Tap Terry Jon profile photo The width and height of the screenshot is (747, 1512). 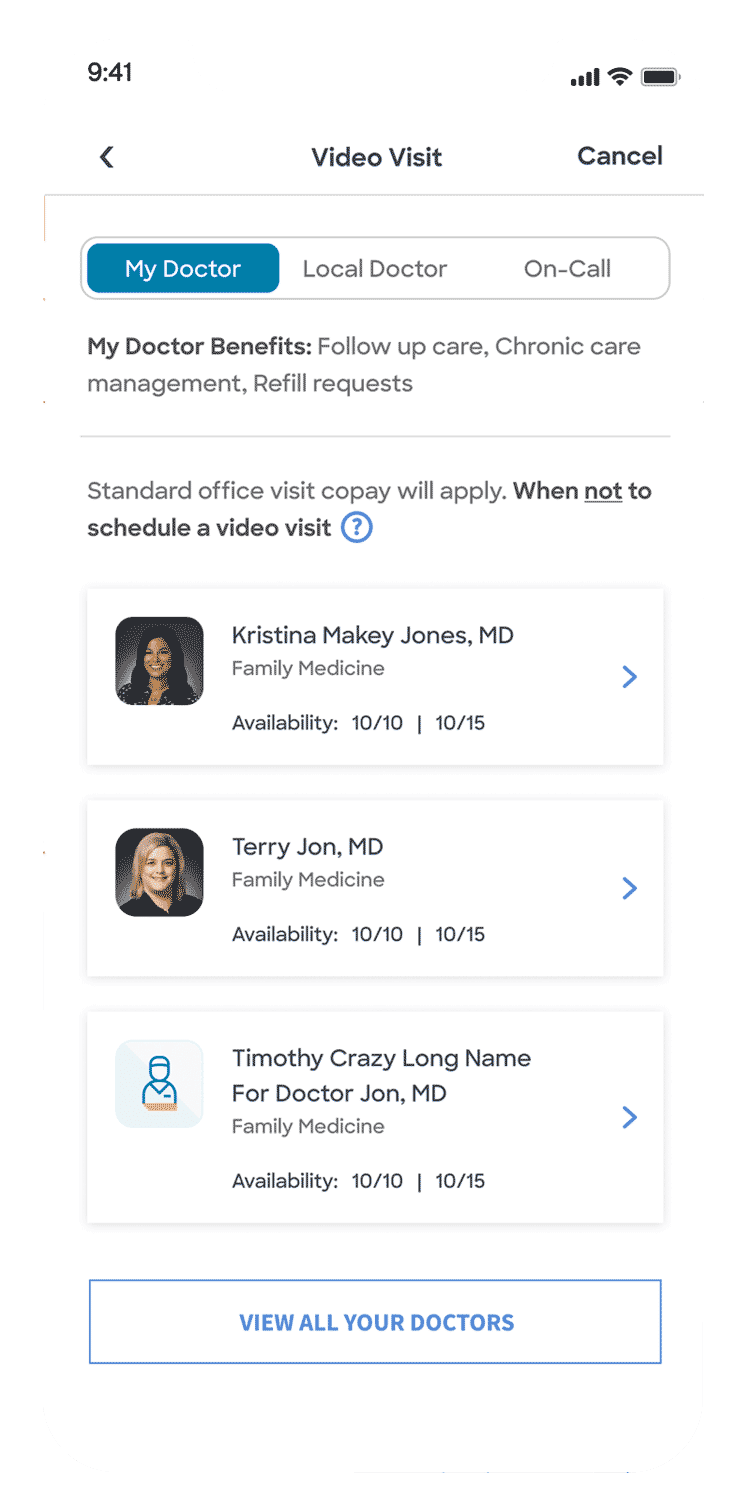tap(159, 872)
